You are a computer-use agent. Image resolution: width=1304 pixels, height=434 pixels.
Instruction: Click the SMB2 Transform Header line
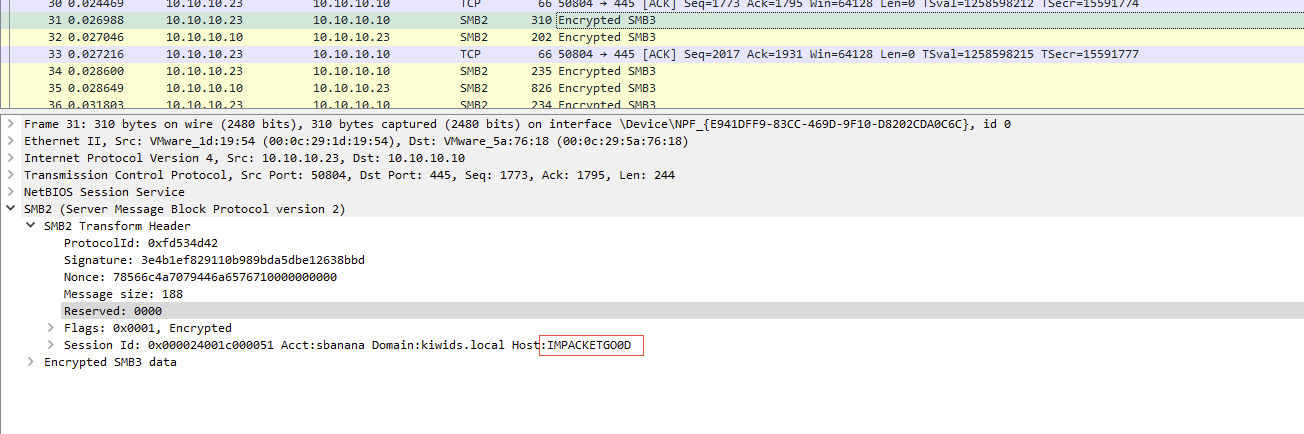(x=117, y=226)
